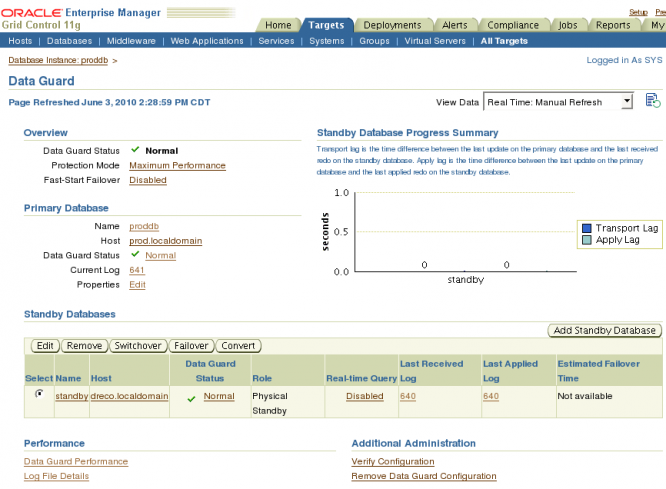Click standby row Normal status link
This screenshot has width=666, height=489.
[219, 396]
